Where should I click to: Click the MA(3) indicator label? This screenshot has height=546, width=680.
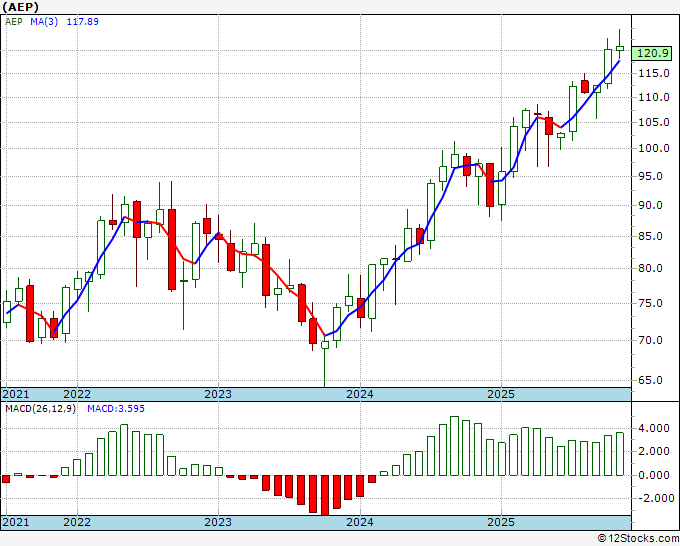click(x=44, y=21)
